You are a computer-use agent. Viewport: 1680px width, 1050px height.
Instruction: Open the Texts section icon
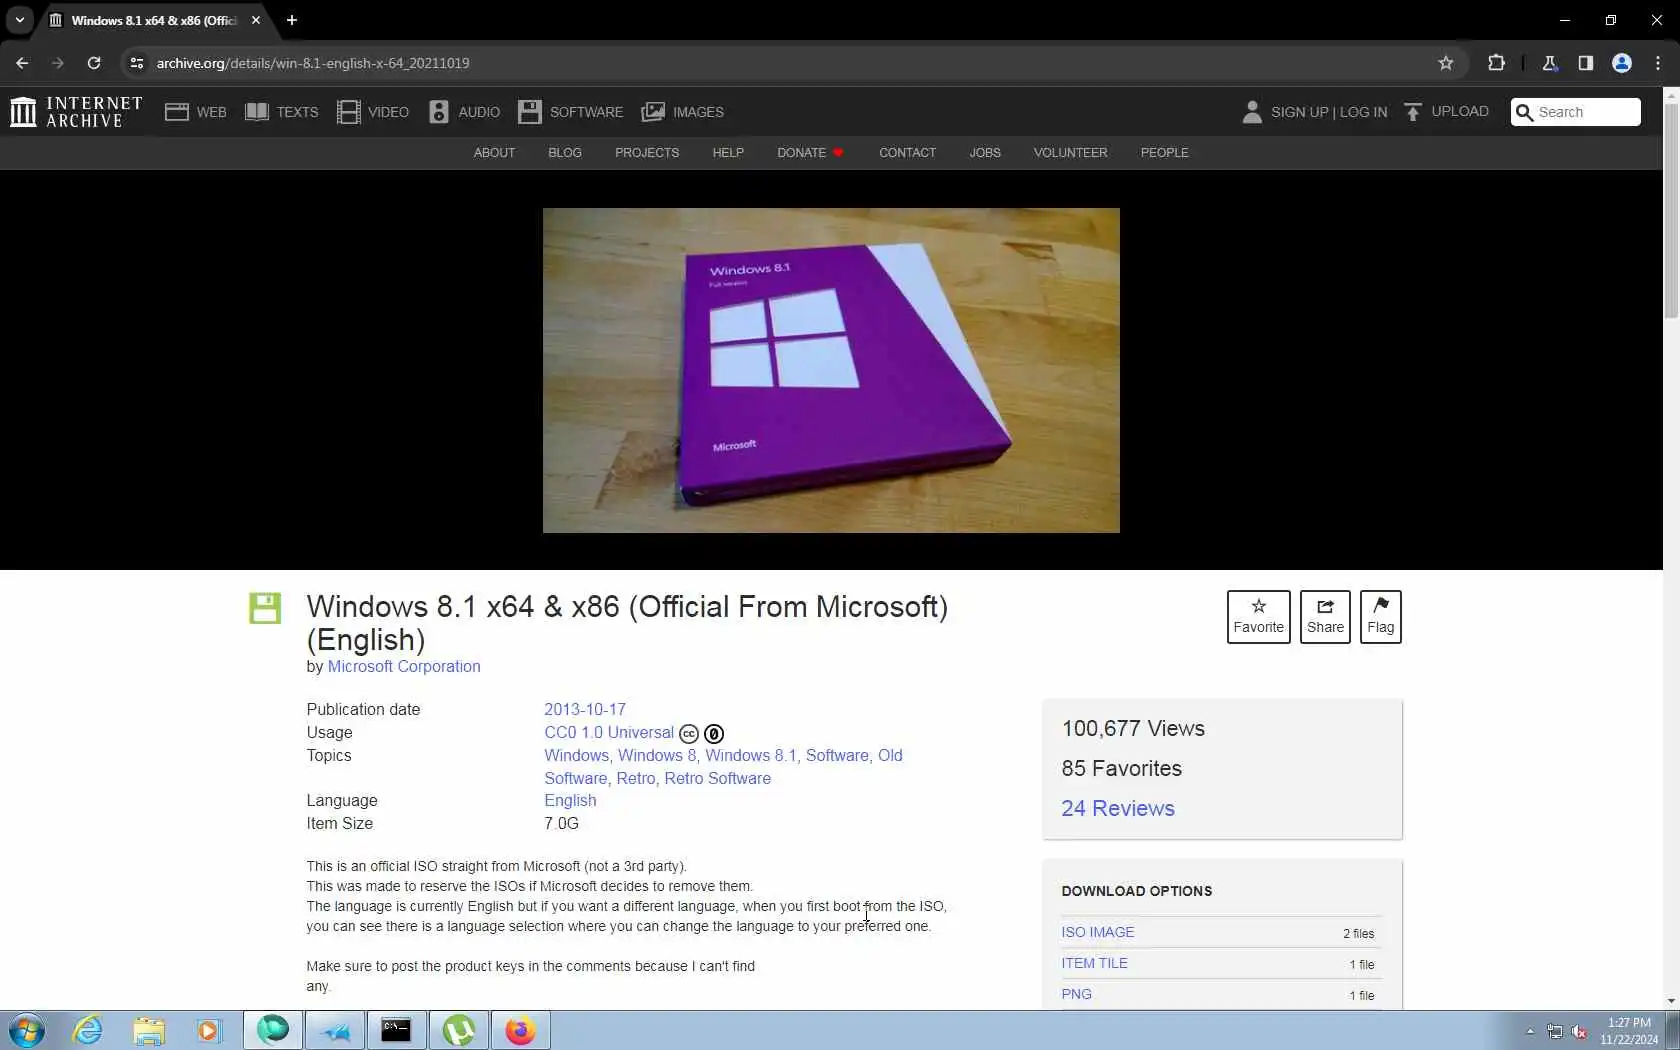pos(257,112)
